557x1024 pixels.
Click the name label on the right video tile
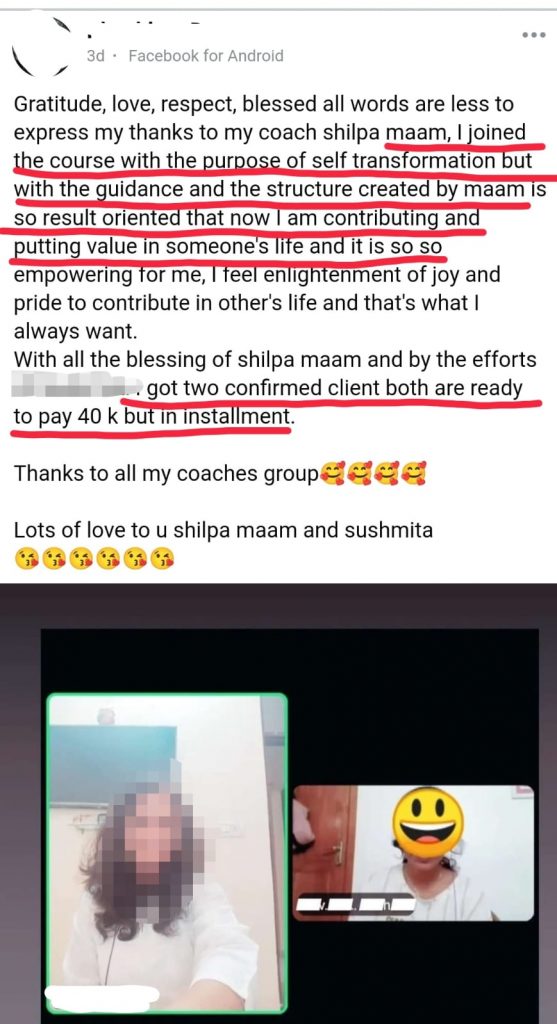(356, 905)
